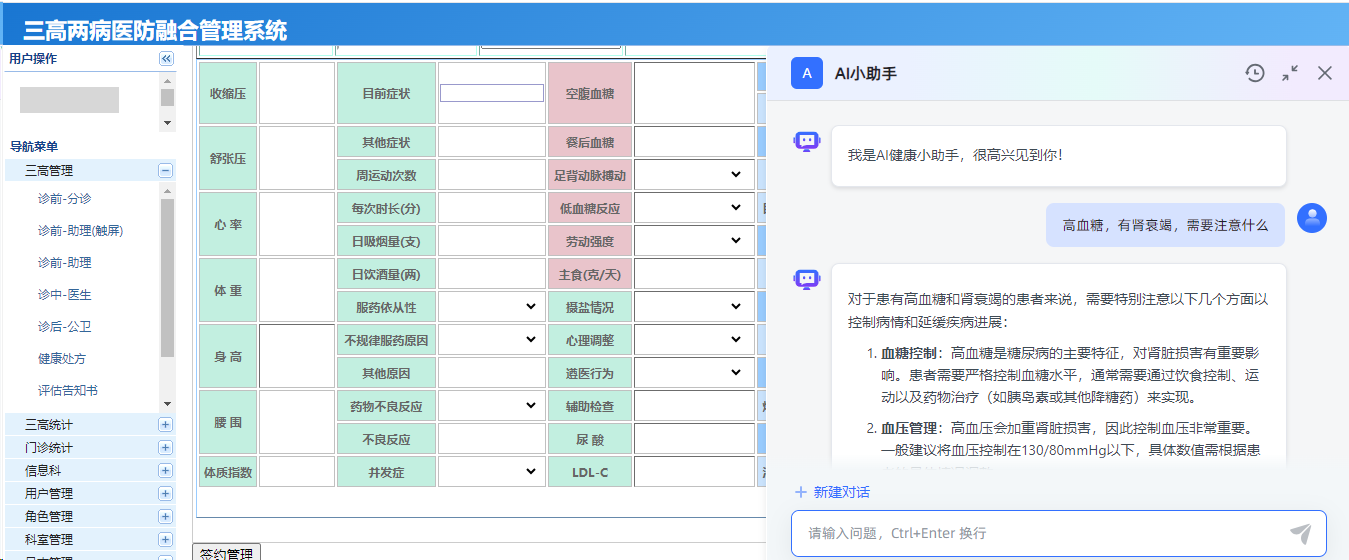The height and width of the screenshot is (560, 1349).
Task: Open the 心理调整 dropdown
Action: point(694,340)
